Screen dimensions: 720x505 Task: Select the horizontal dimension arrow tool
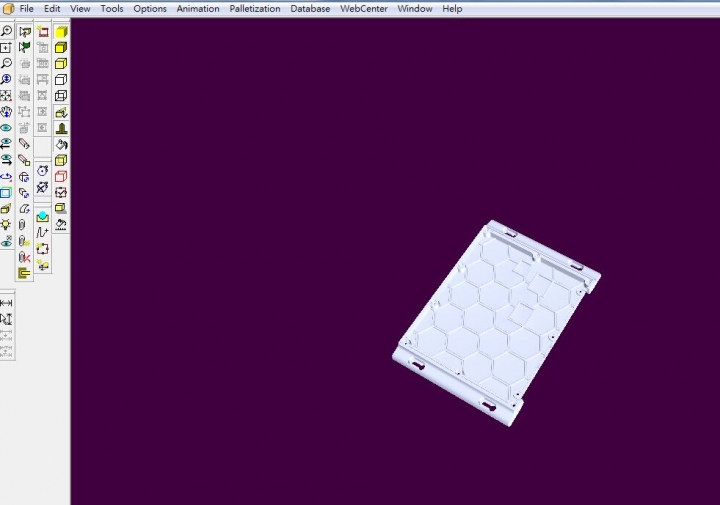click(6, 303)
